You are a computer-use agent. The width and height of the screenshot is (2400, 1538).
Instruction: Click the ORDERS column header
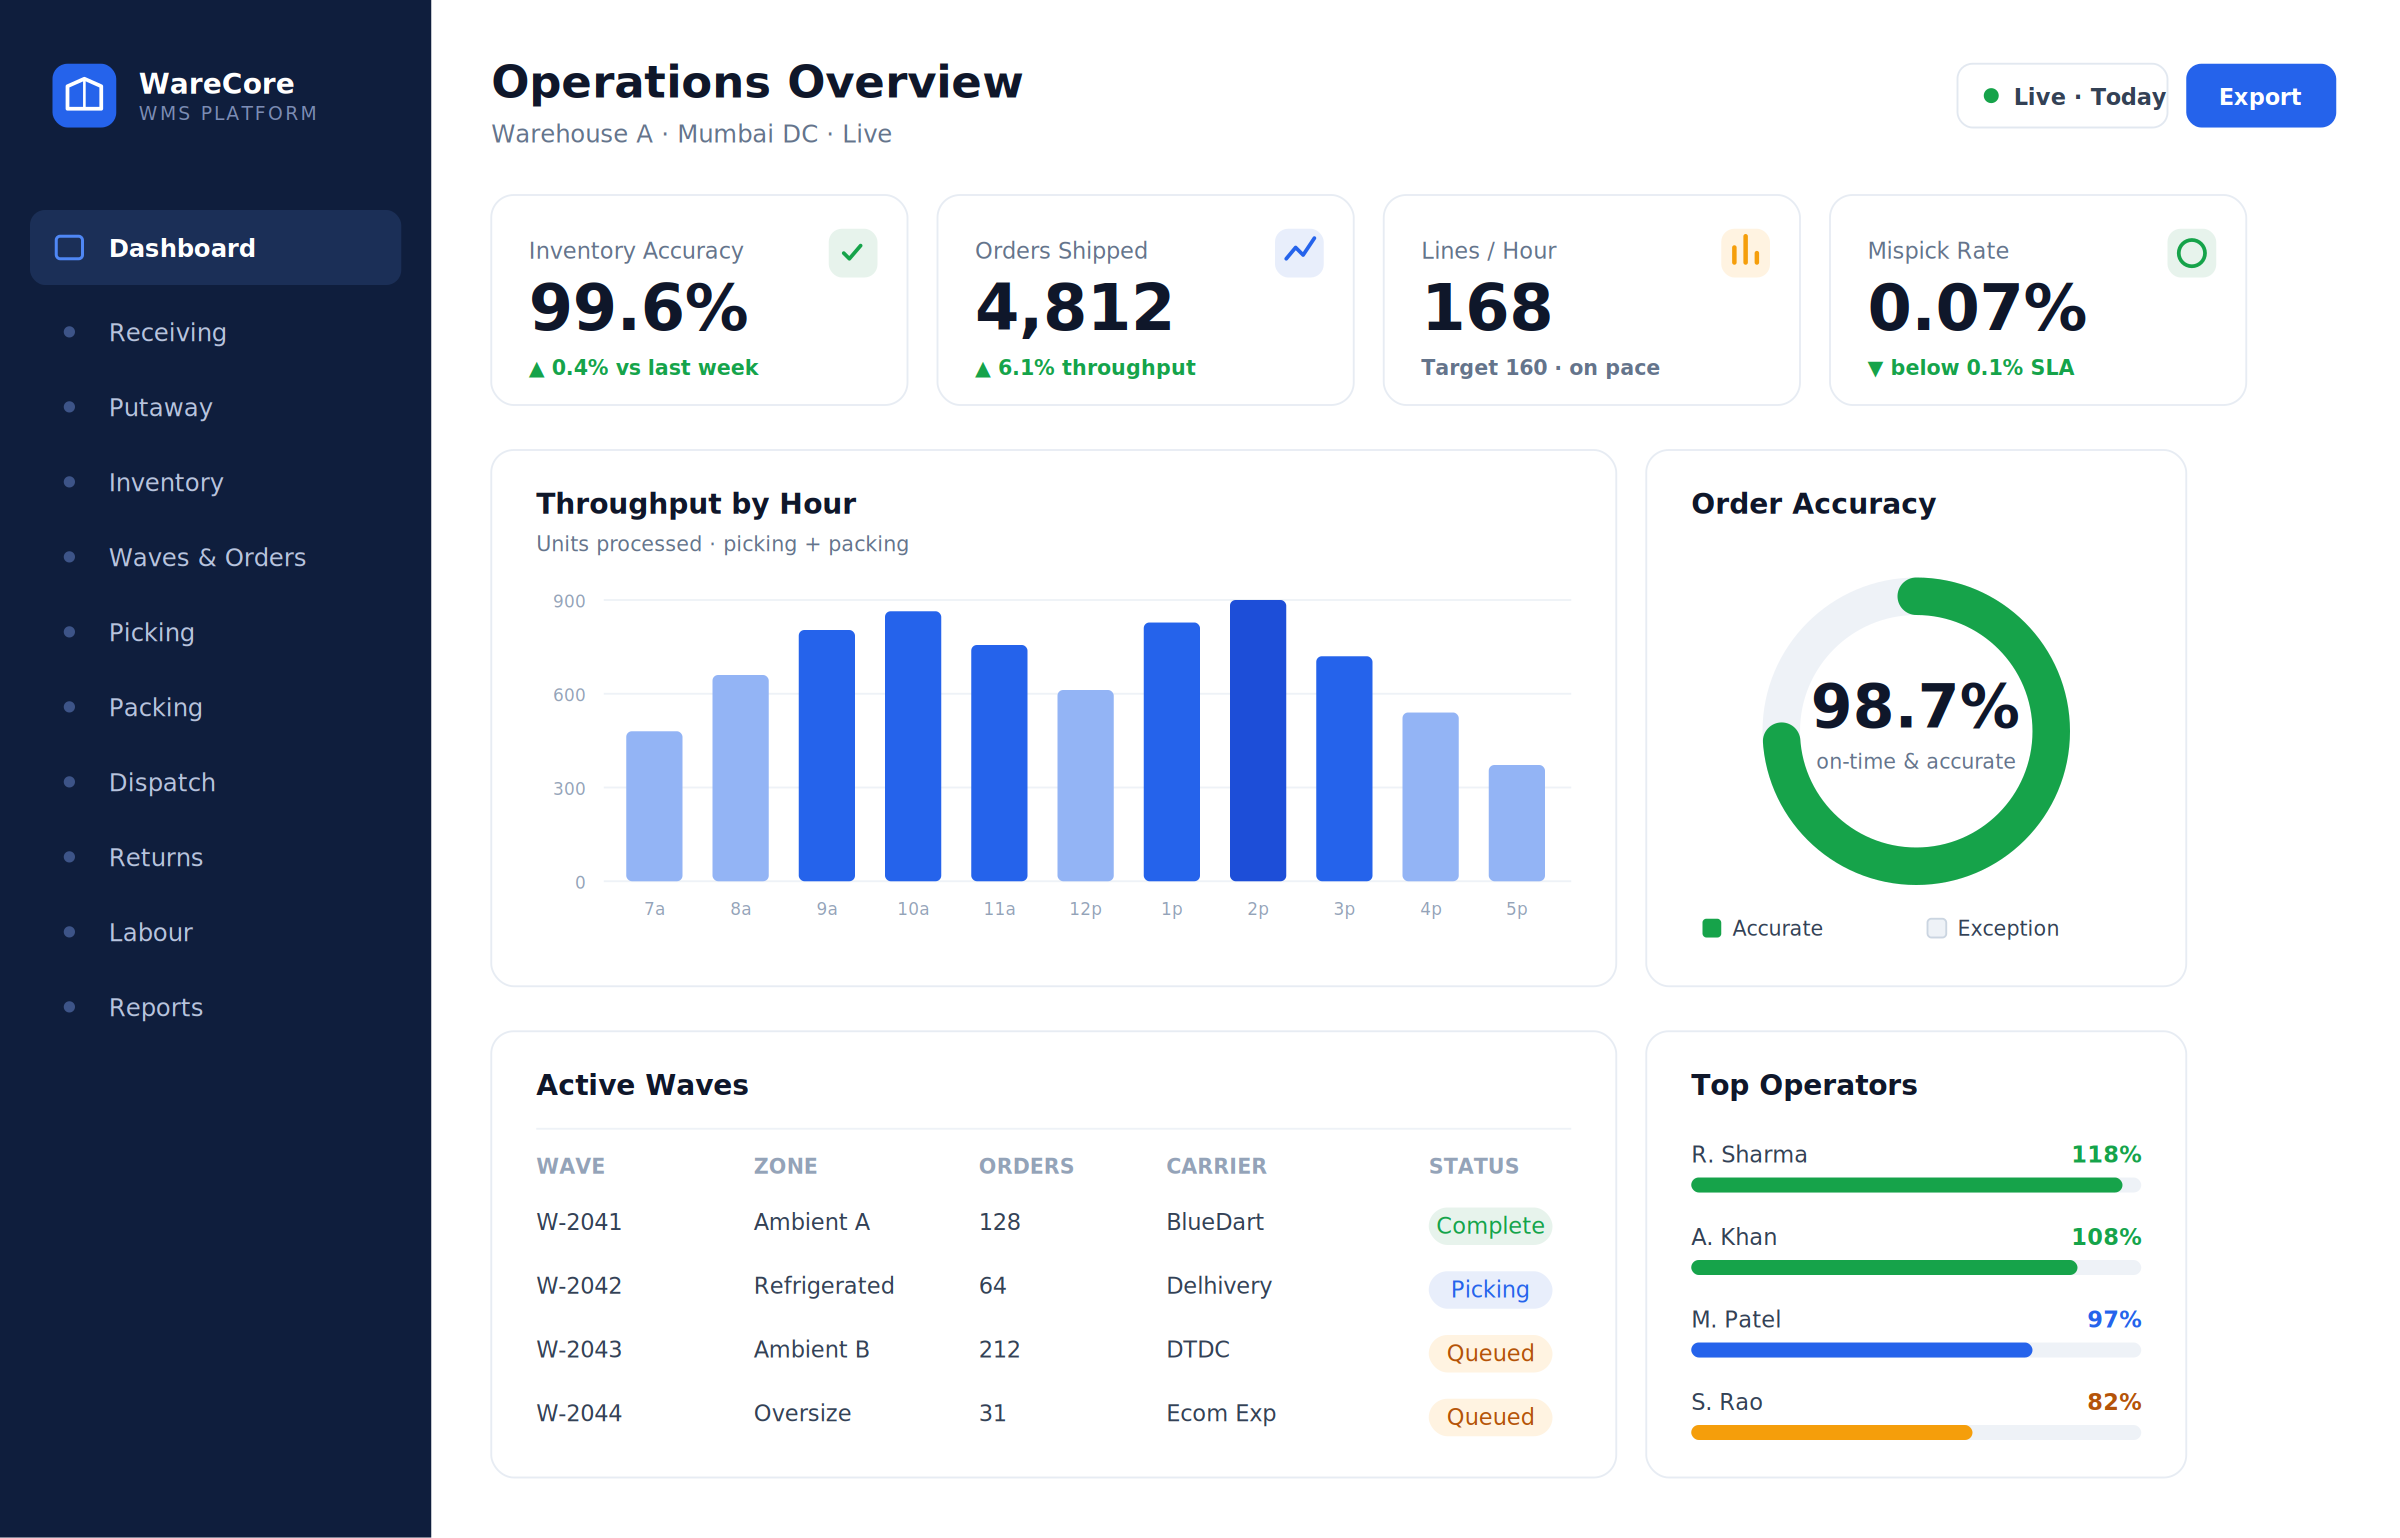click(1026, 1166)
